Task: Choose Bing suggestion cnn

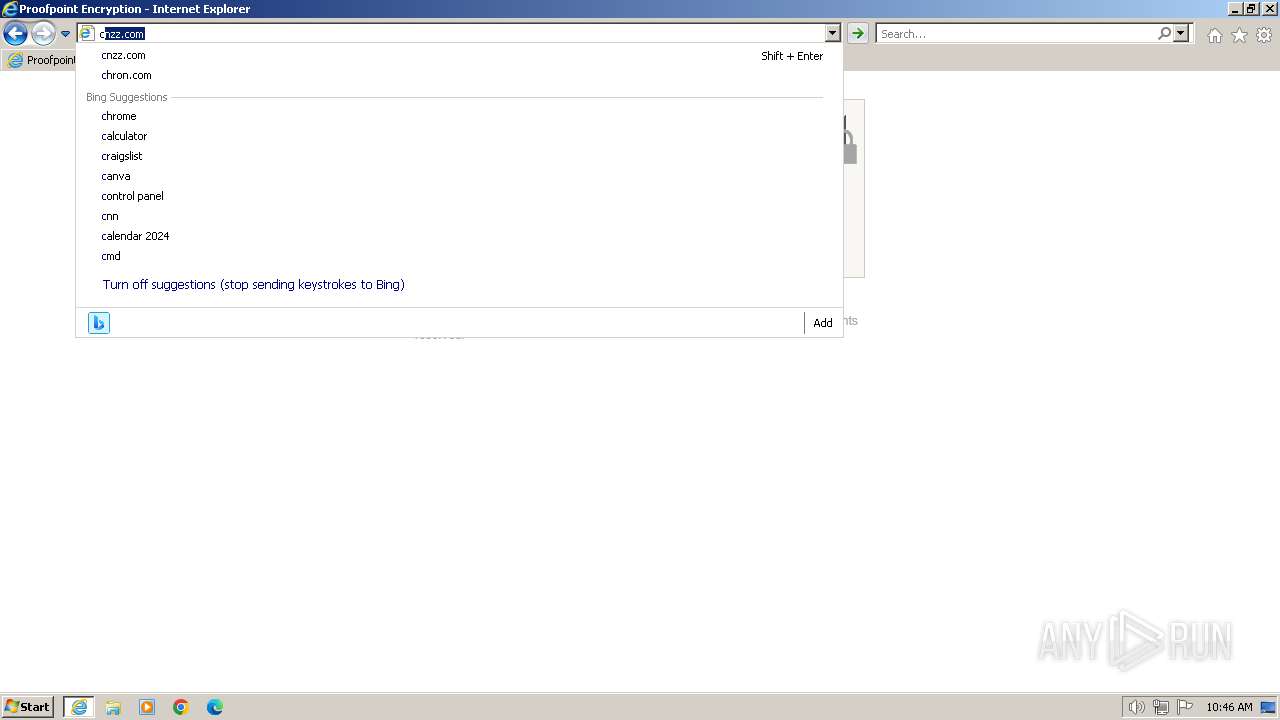Action: click(x=460, y=216)
